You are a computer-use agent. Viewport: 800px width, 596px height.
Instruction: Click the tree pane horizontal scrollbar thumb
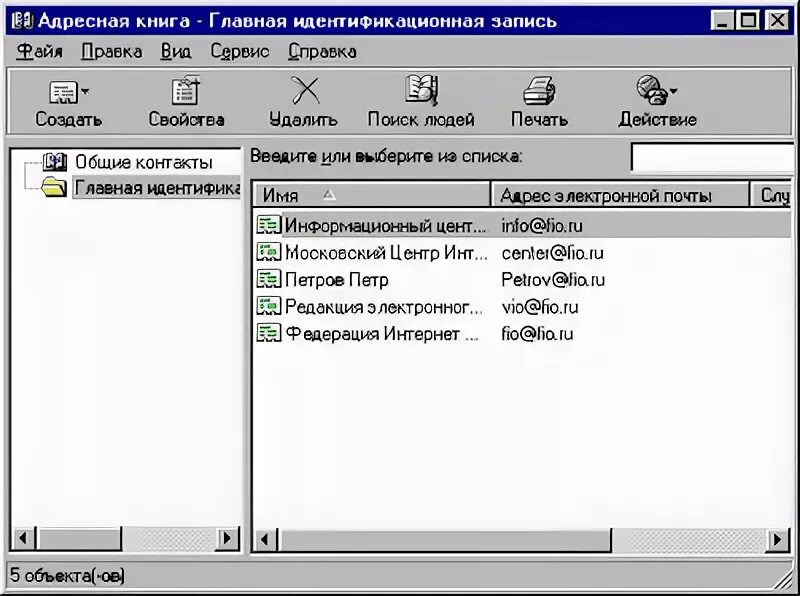click(79, 538)
